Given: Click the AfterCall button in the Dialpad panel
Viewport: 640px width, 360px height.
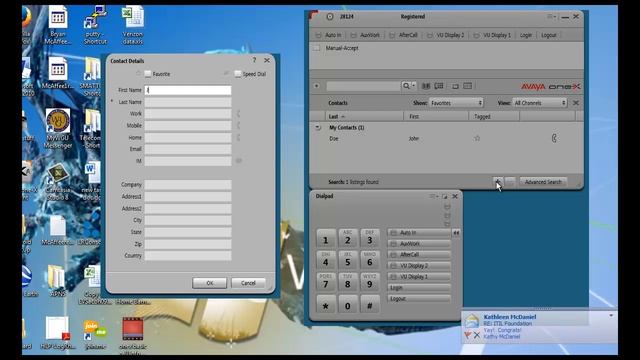Looking at the screenshot, I should tap(419, 255).
